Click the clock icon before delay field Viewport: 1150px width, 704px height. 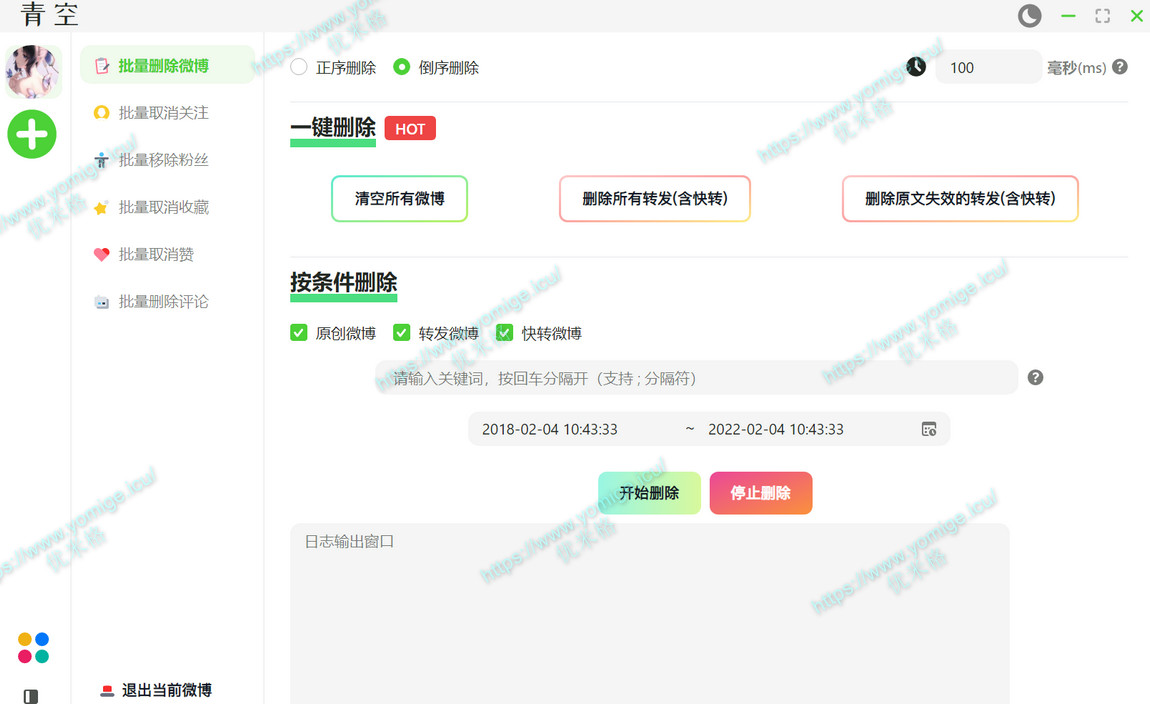[x=916, y=67]
